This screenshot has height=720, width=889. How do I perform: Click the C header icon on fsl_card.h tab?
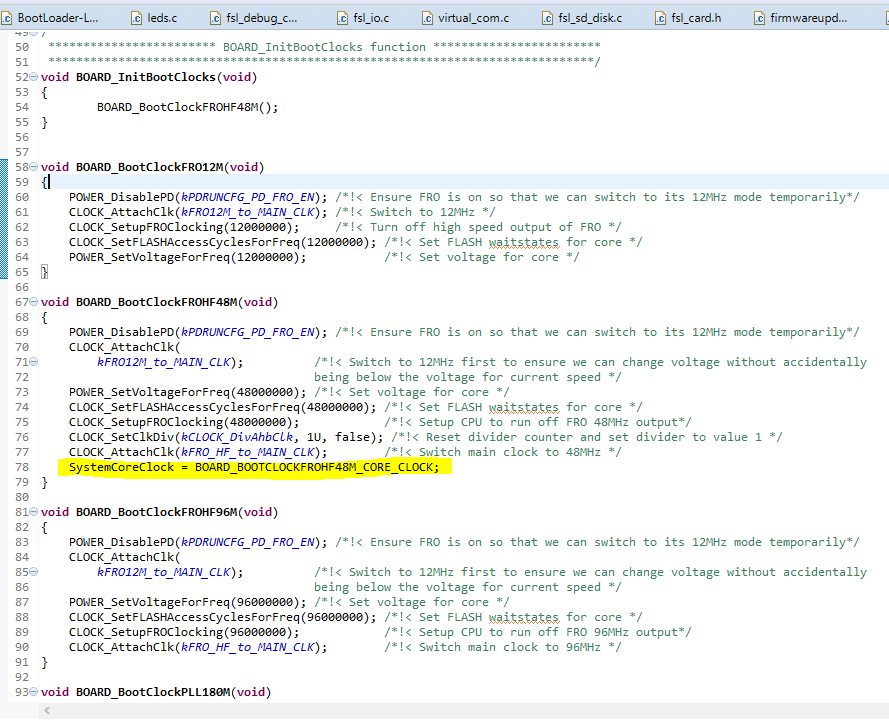(660, 17)
